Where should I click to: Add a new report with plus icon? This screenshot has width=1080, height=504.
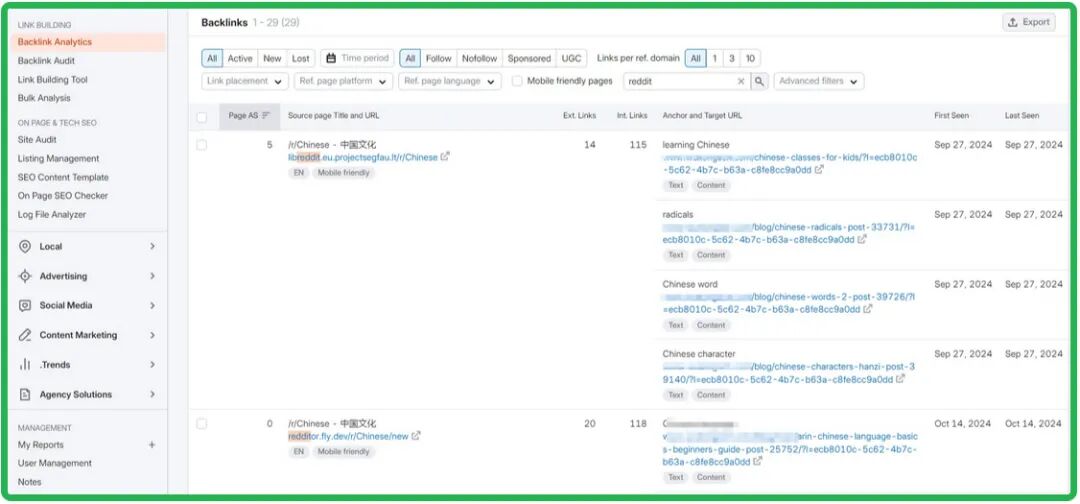(152, 445)
